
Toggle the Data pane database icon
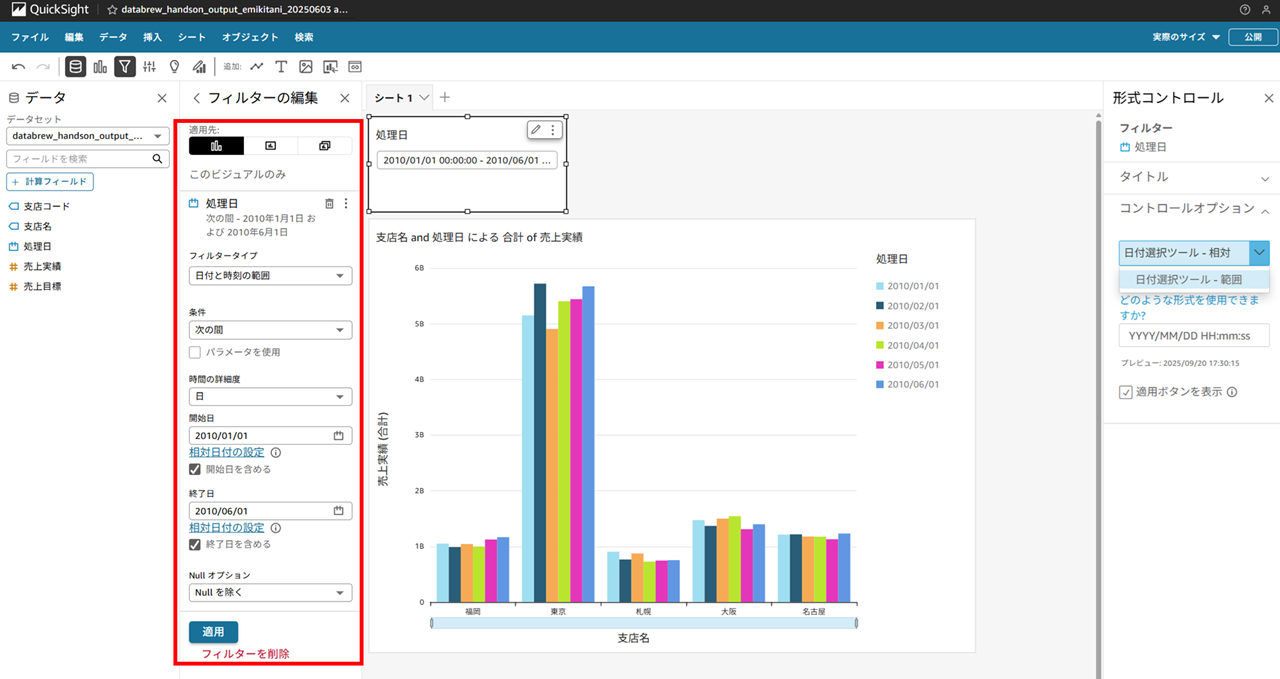point(75,67)
